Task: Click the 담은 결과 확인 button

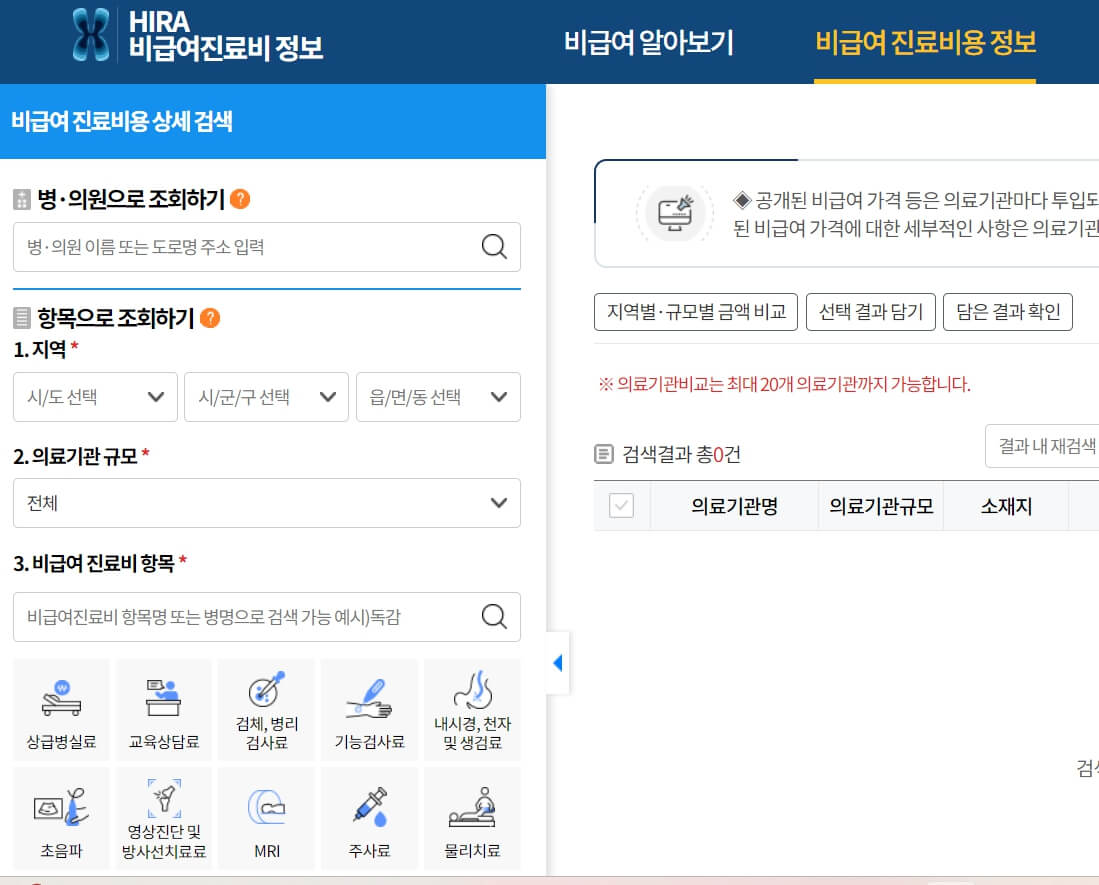Action: [x=1008, y=311]
